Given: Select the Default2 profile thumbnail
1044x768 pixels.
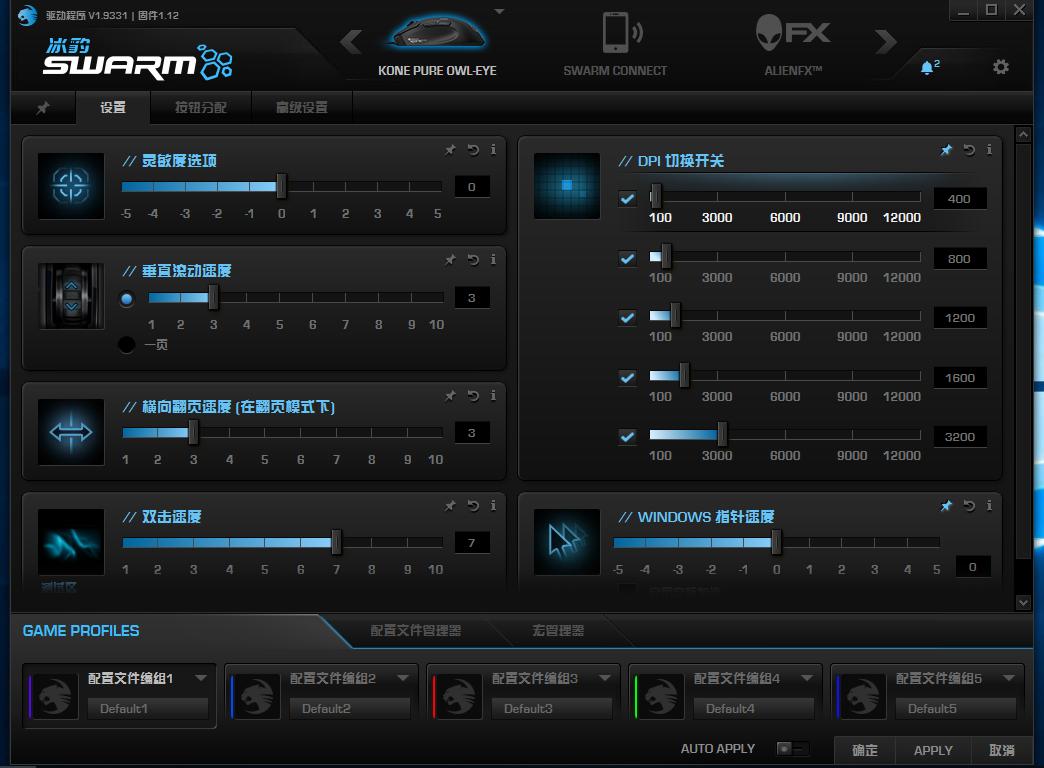Looking at the screenshot, I should click(256, 696).
